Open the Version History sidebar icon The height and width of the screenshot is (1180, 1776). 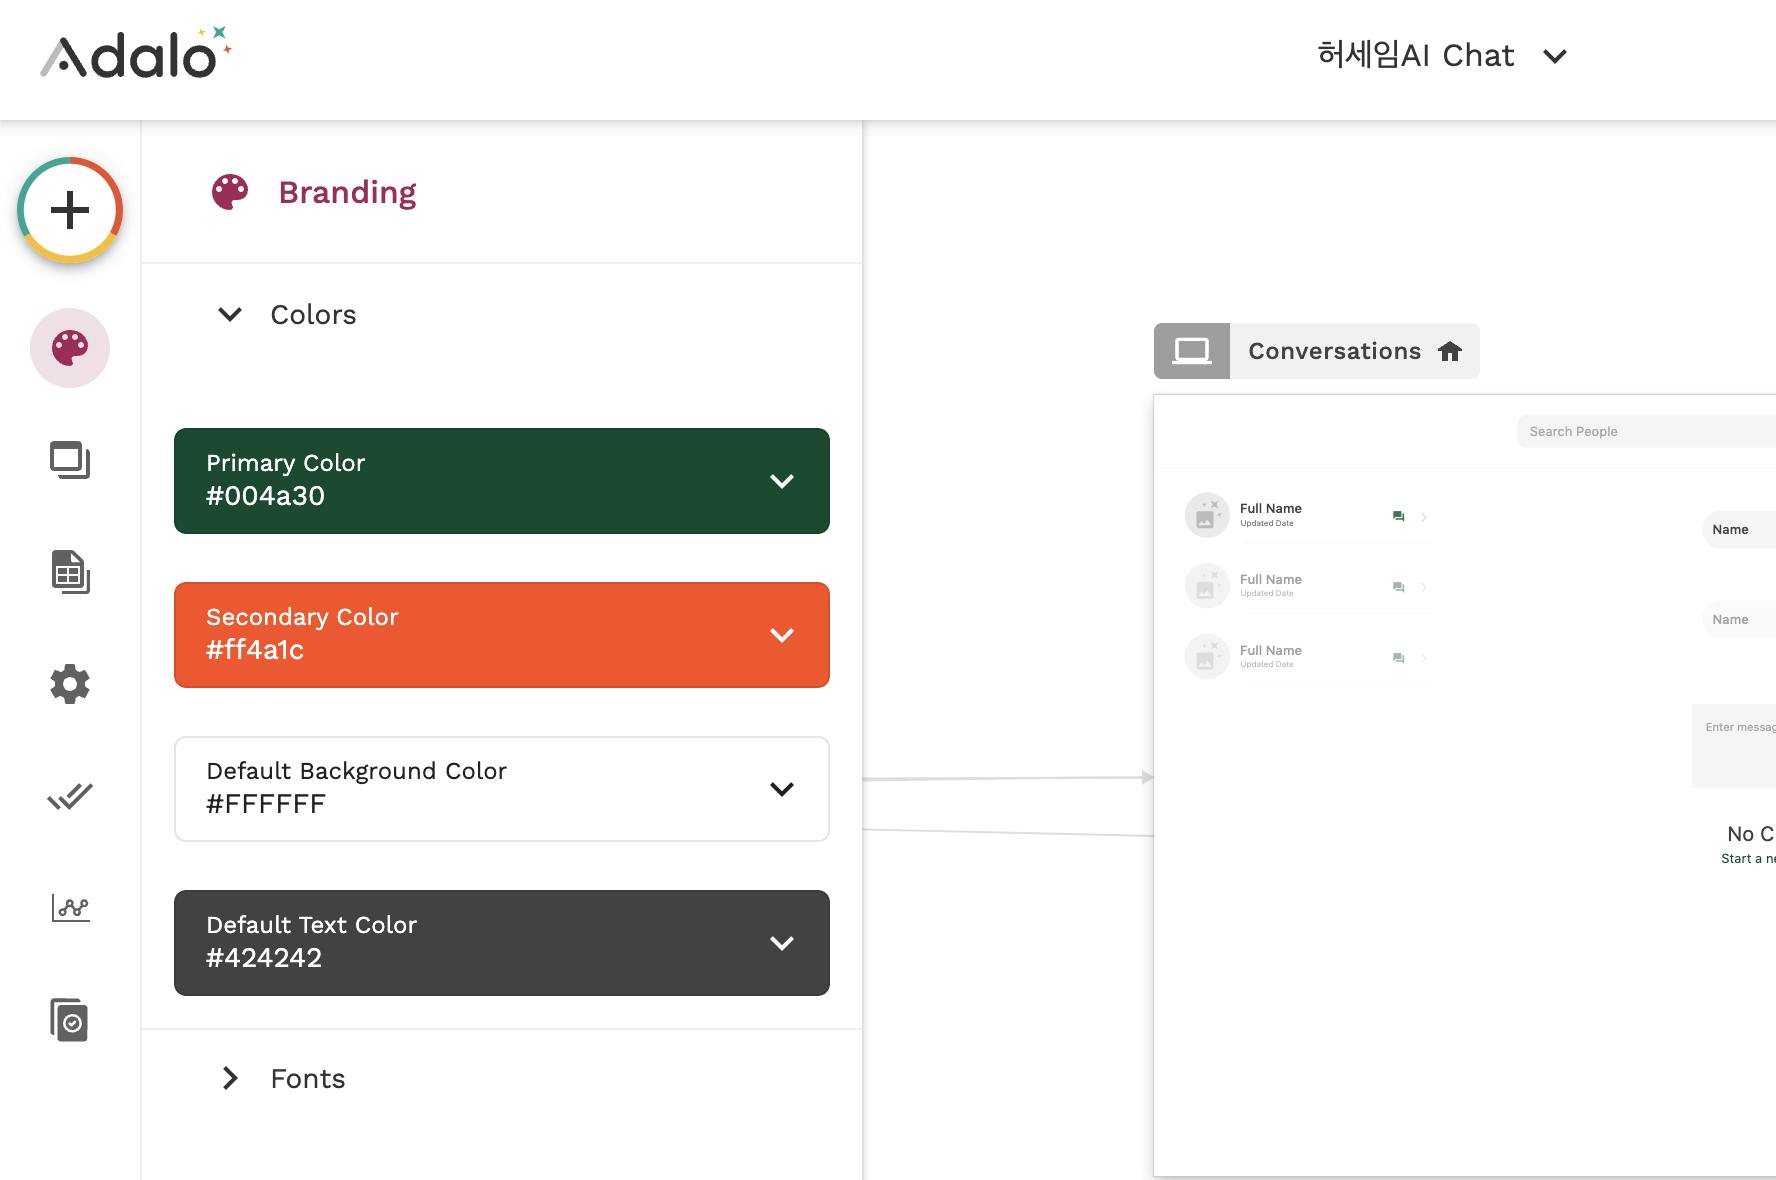point(70,1020)
